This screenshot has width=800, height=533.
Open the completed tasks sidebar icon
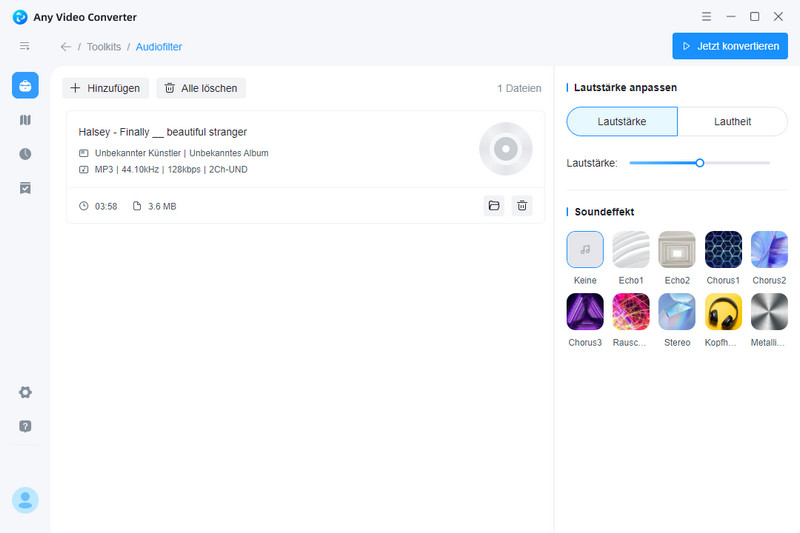(x=25, y=188)
